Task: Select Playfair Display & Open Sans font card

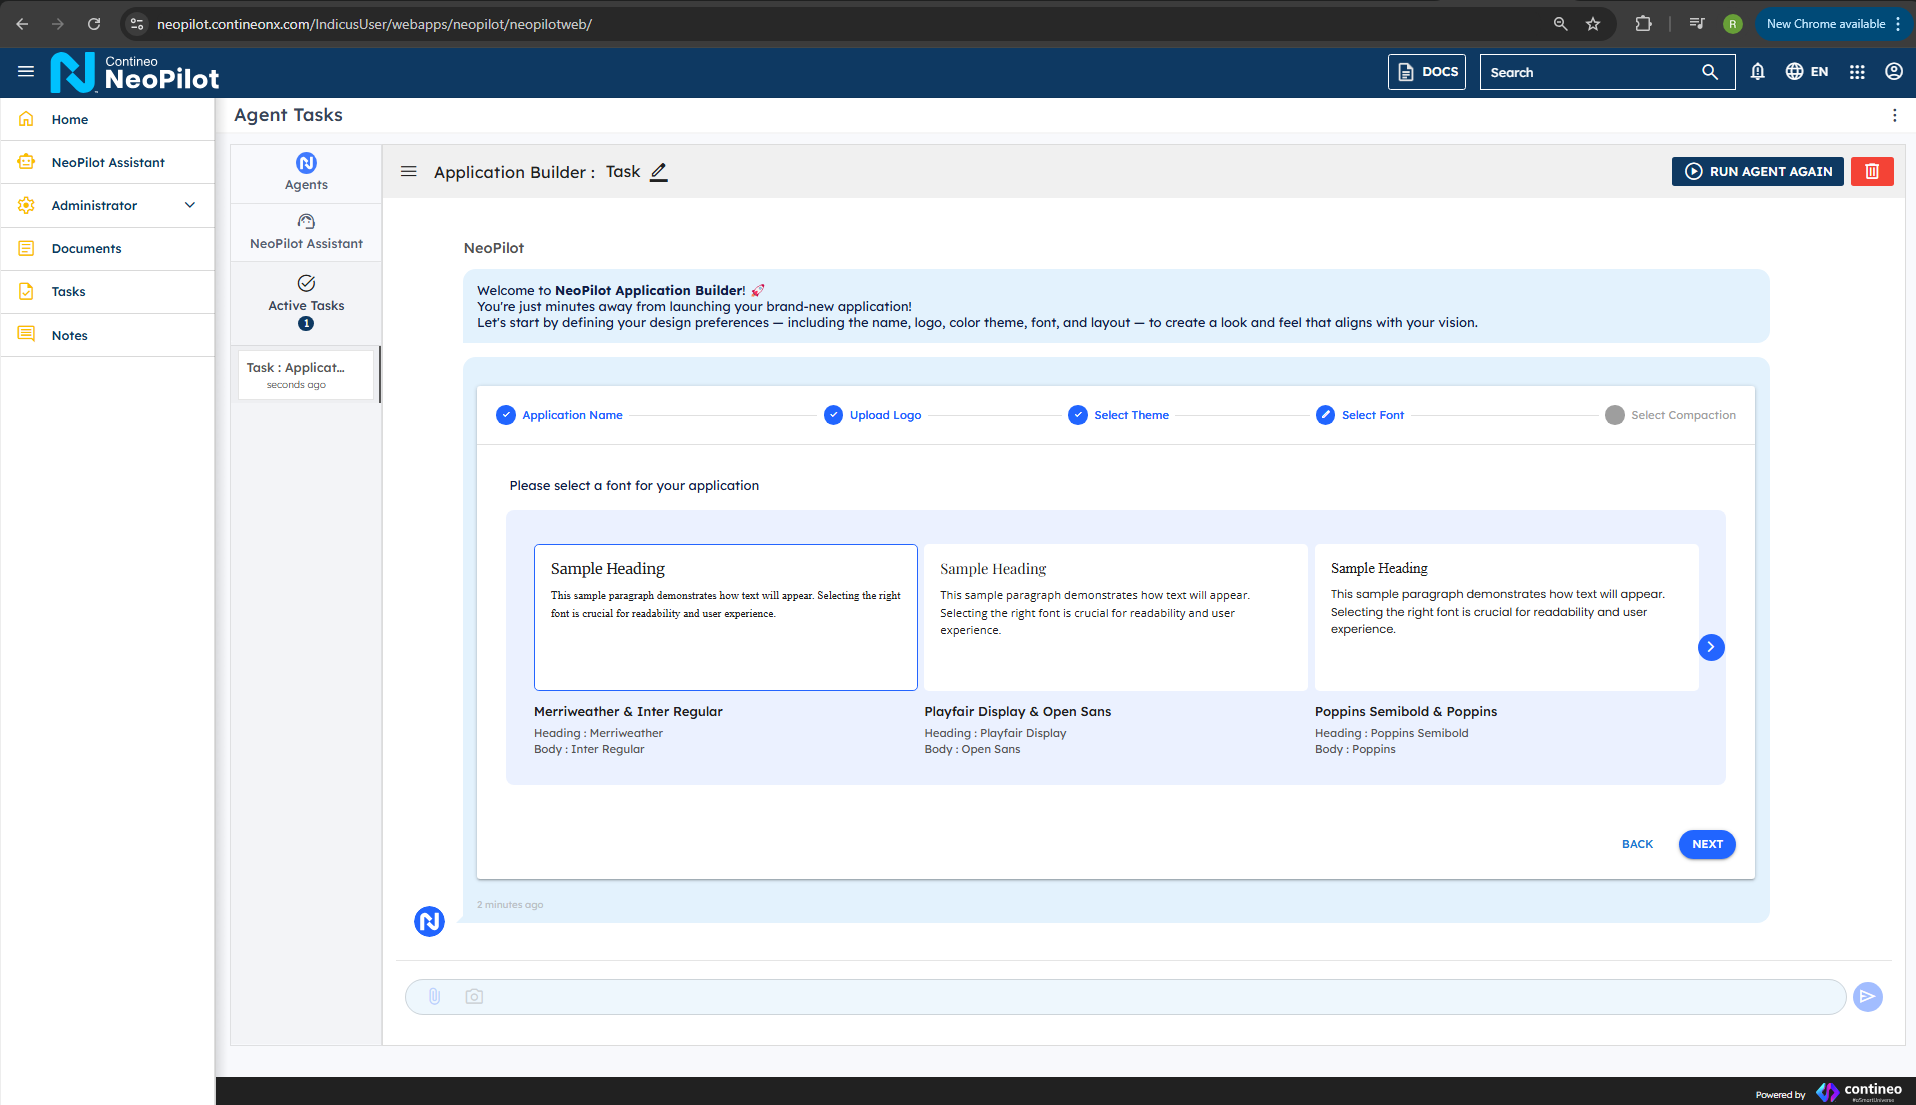Action: [x=1115, y=617]
